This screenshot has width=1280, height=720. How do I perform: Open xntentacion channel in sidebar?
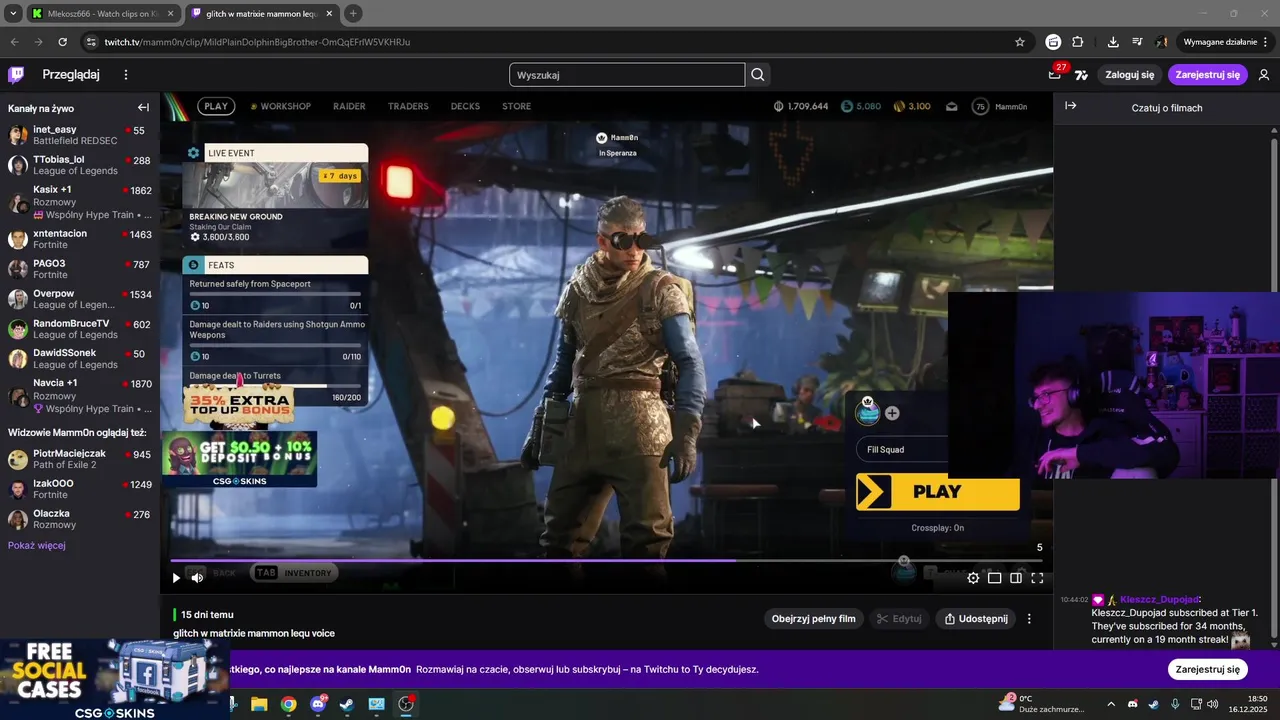(x=80, y=239)
